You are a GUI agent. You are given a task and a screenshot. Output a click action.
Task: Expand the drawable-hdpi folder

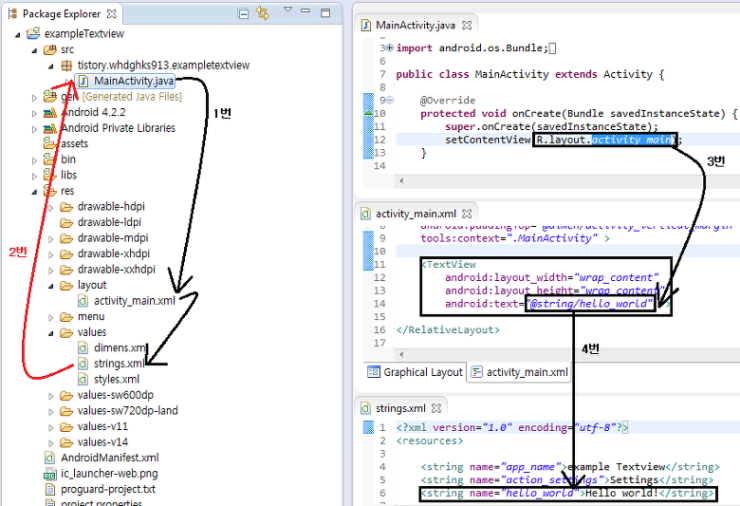pos(51,207)
